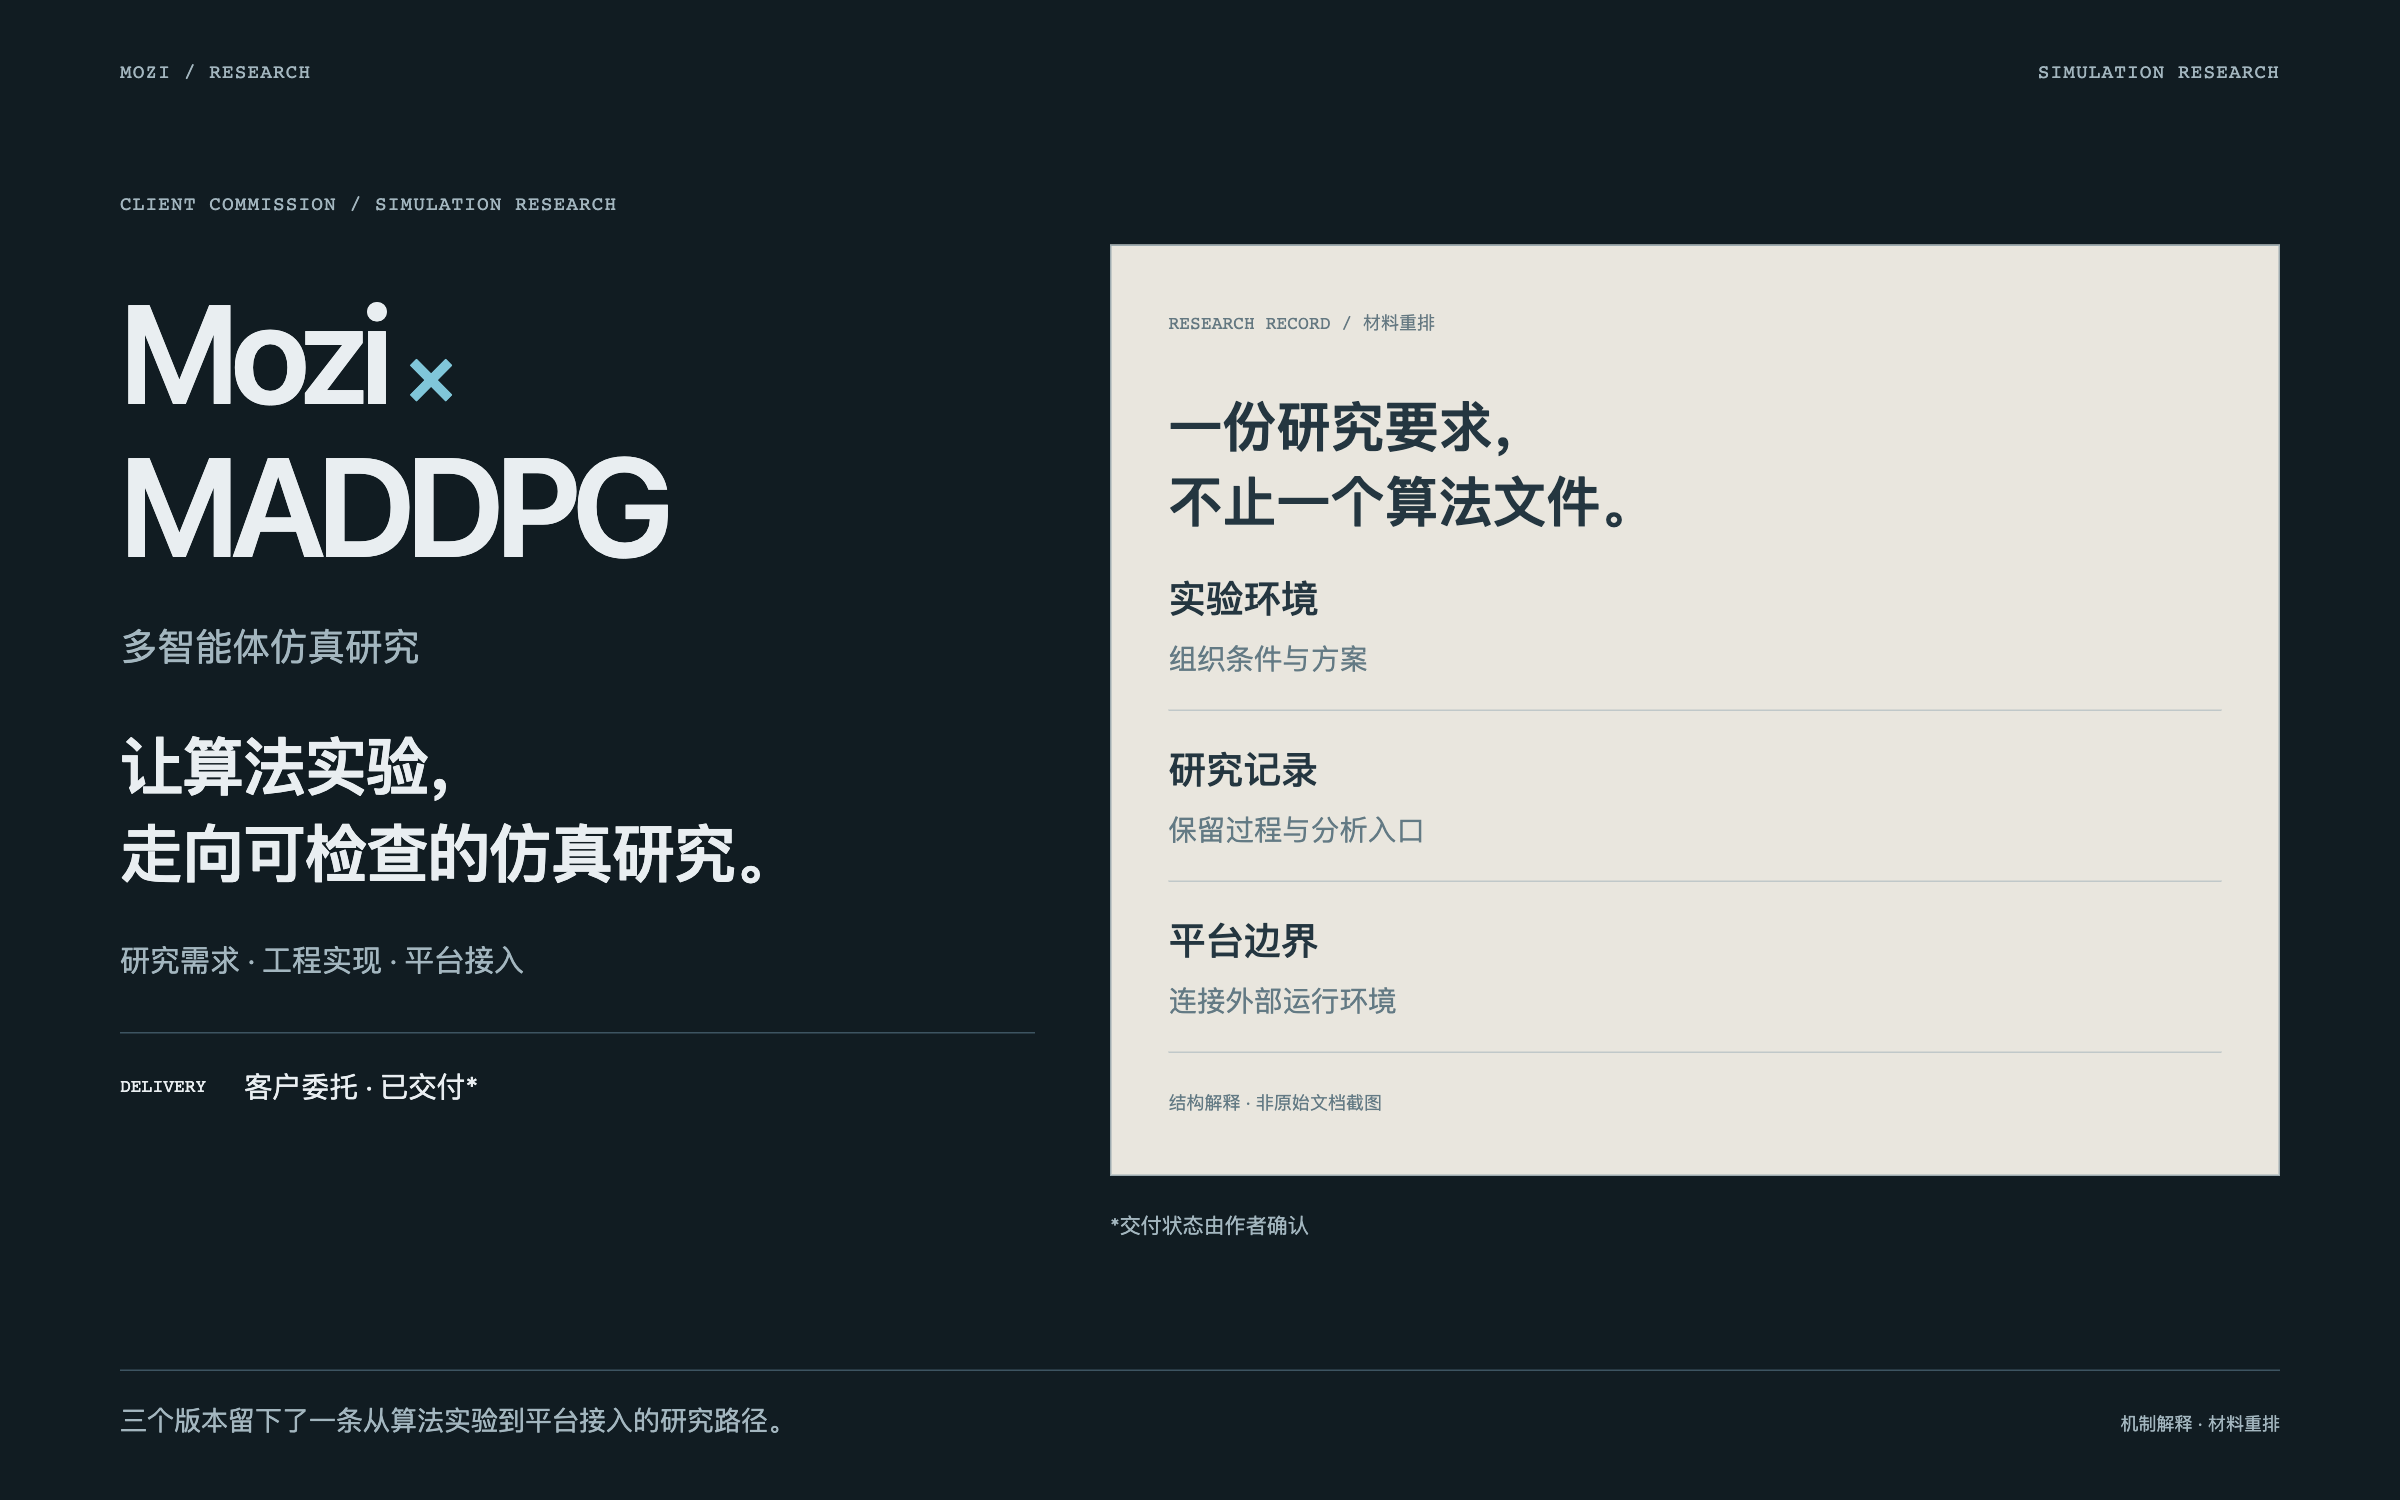Click the CLIENT COMMISSION / SIMULATION RESEARCH breadcrumb

[368, 204]
